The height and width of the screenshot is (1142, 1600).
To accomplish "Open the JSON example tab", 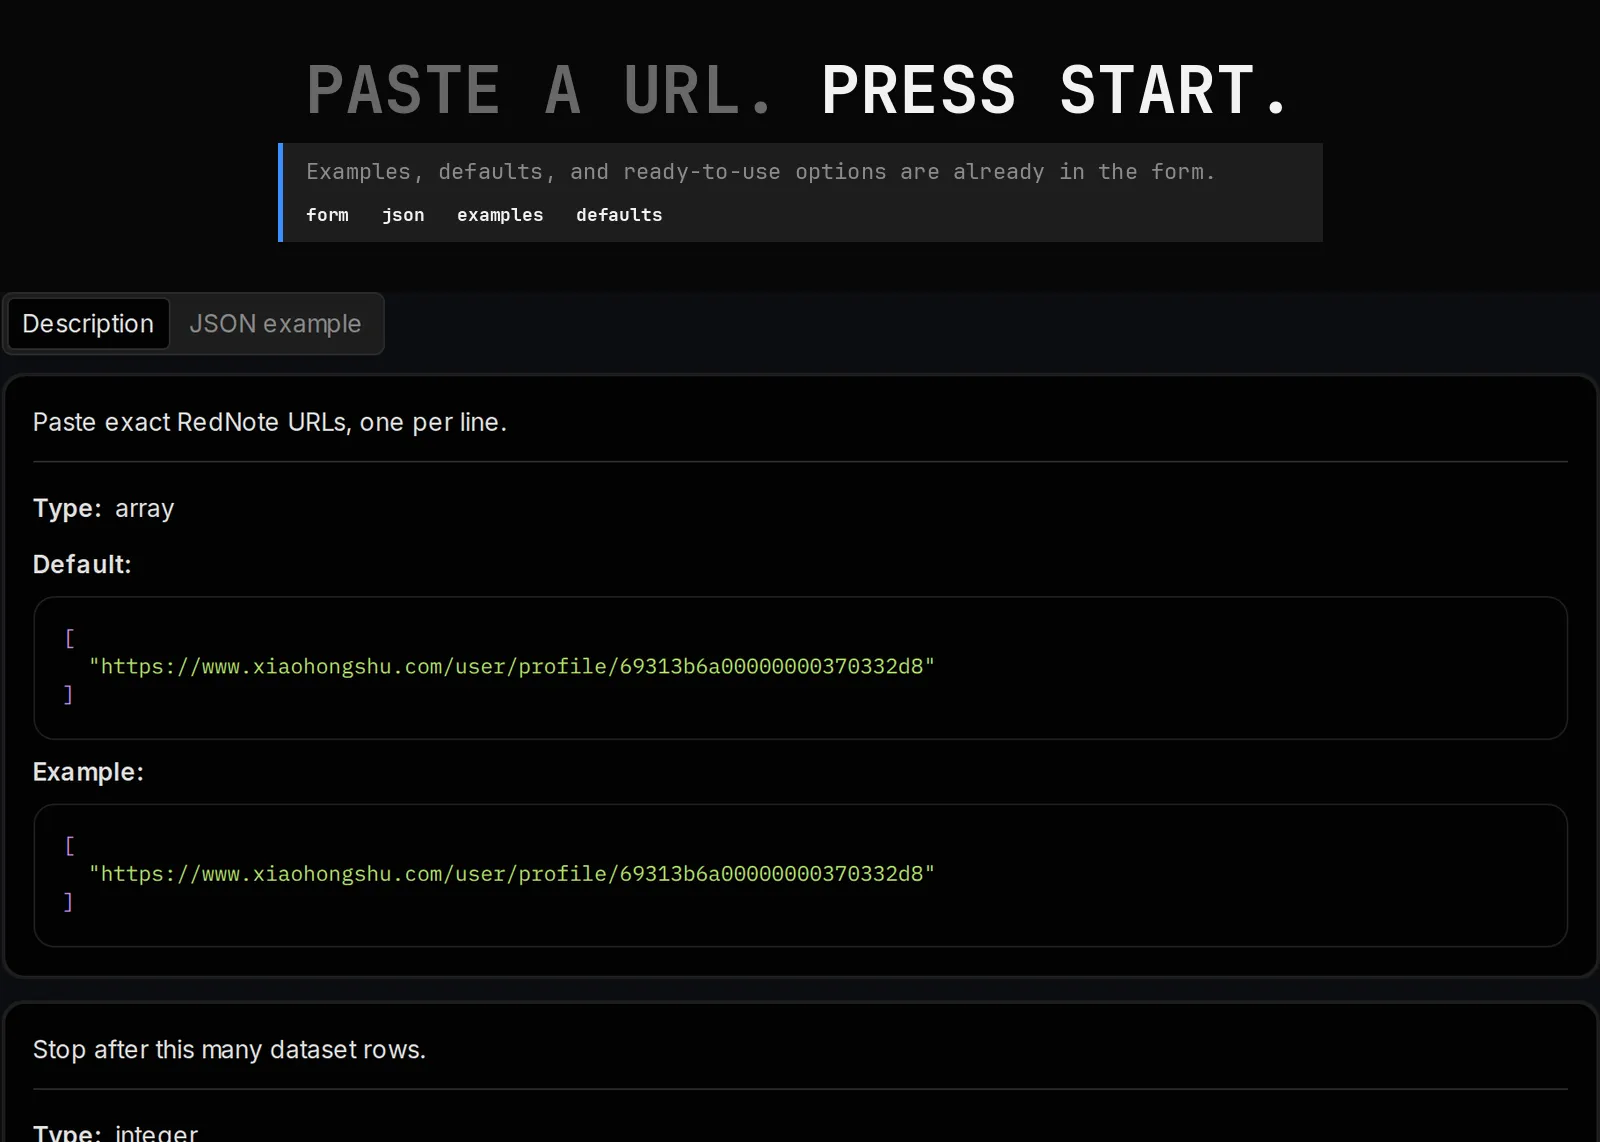I will coord(275,324).
